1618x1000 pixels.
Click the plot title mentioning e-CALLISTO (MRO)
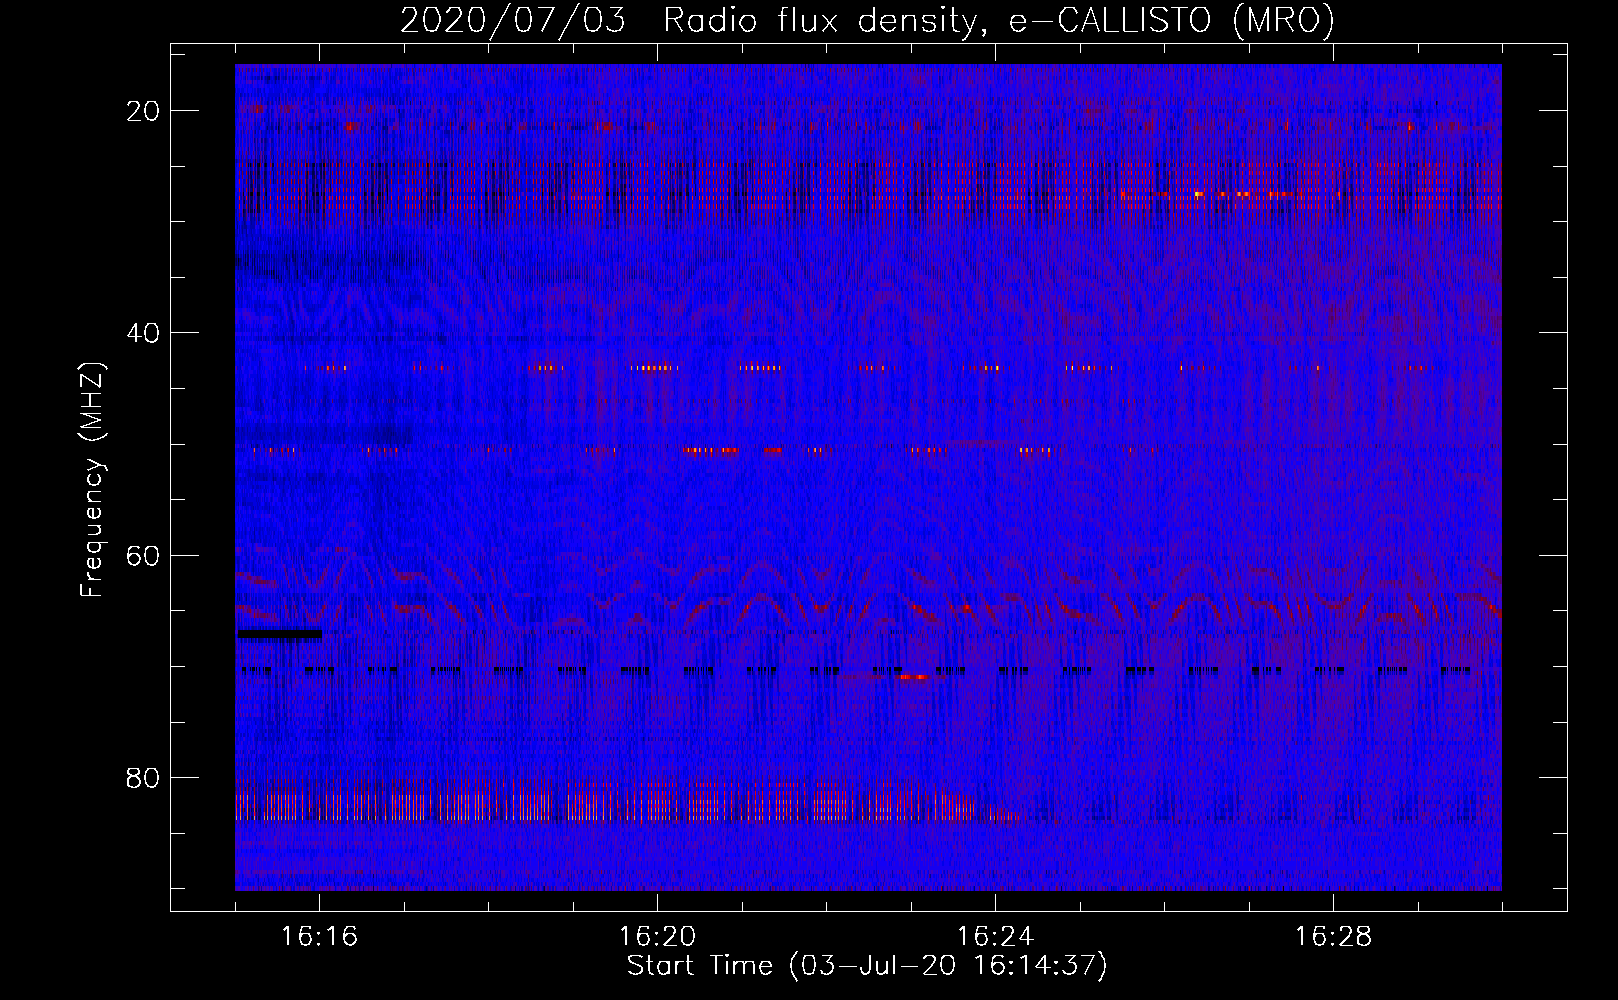click(x=867, y=20)
